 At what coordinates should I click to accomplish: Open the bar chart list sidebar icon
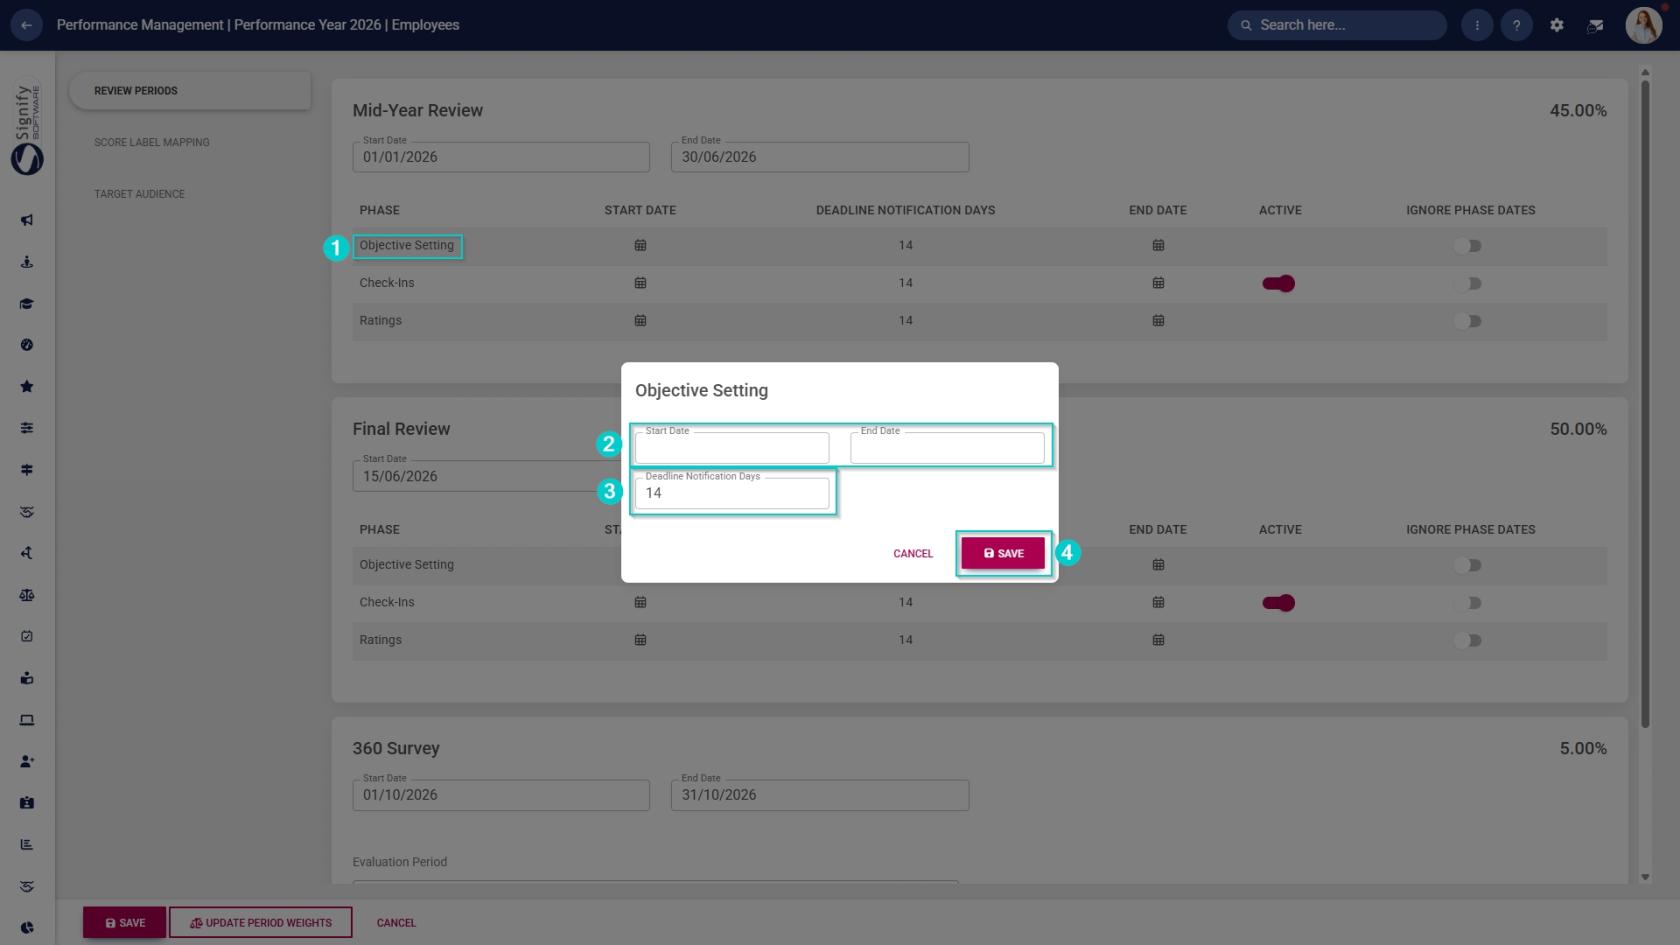coord(27,844)
